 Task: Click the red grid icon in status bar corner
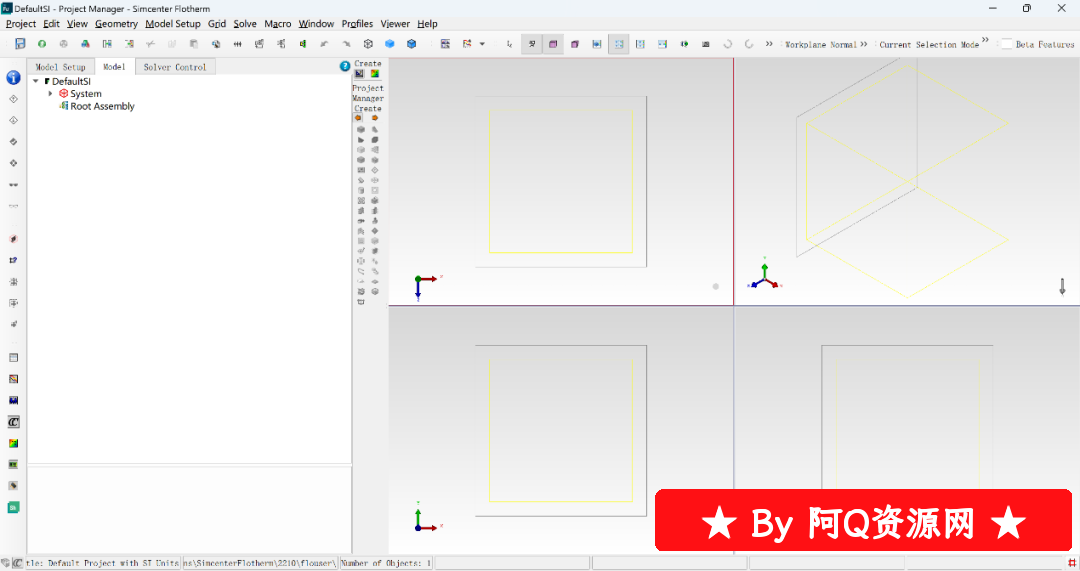pos(1072,563)
